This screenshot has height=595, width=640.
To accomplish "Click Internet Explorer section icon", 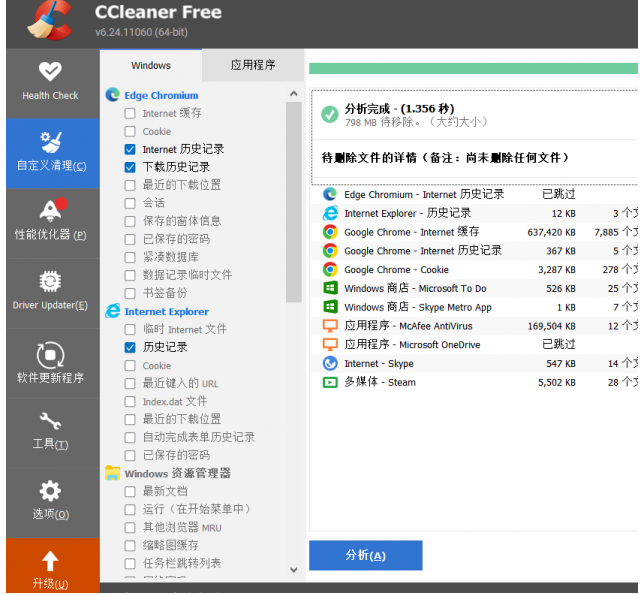I will (112, 311).
